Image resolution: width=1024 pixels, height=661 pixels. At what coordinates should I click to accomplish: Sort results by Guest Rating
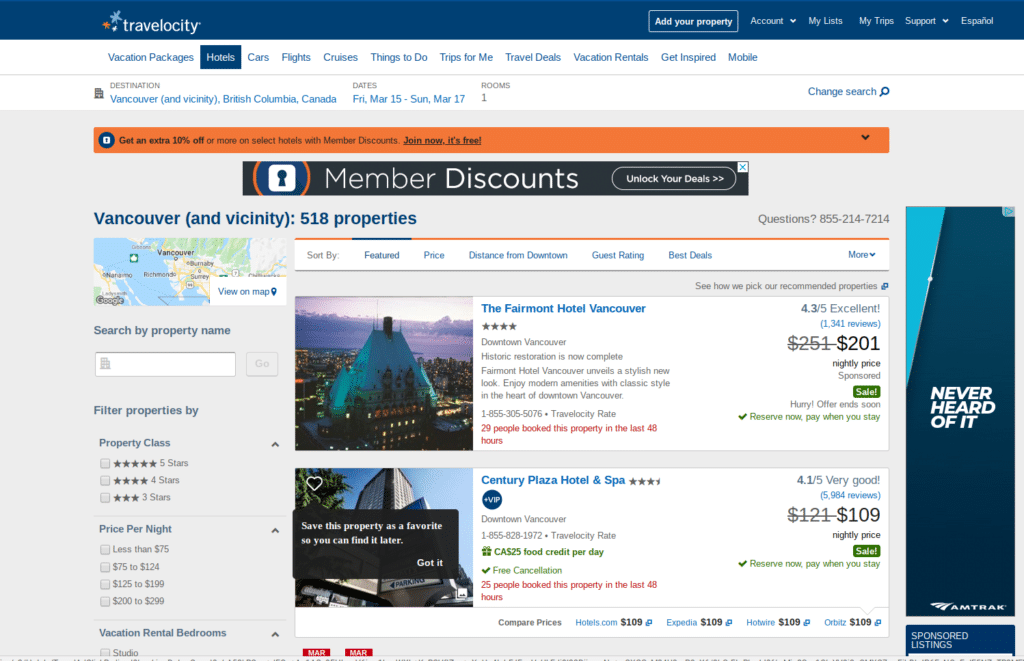click(x=618, y=255)
